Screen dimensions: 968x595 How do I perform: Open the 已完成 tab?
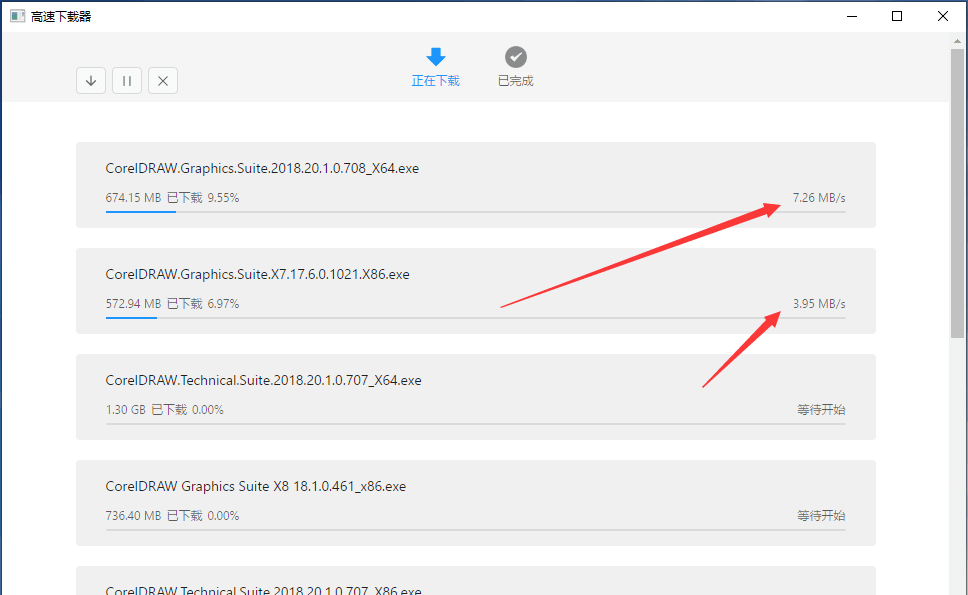point(515,67)
